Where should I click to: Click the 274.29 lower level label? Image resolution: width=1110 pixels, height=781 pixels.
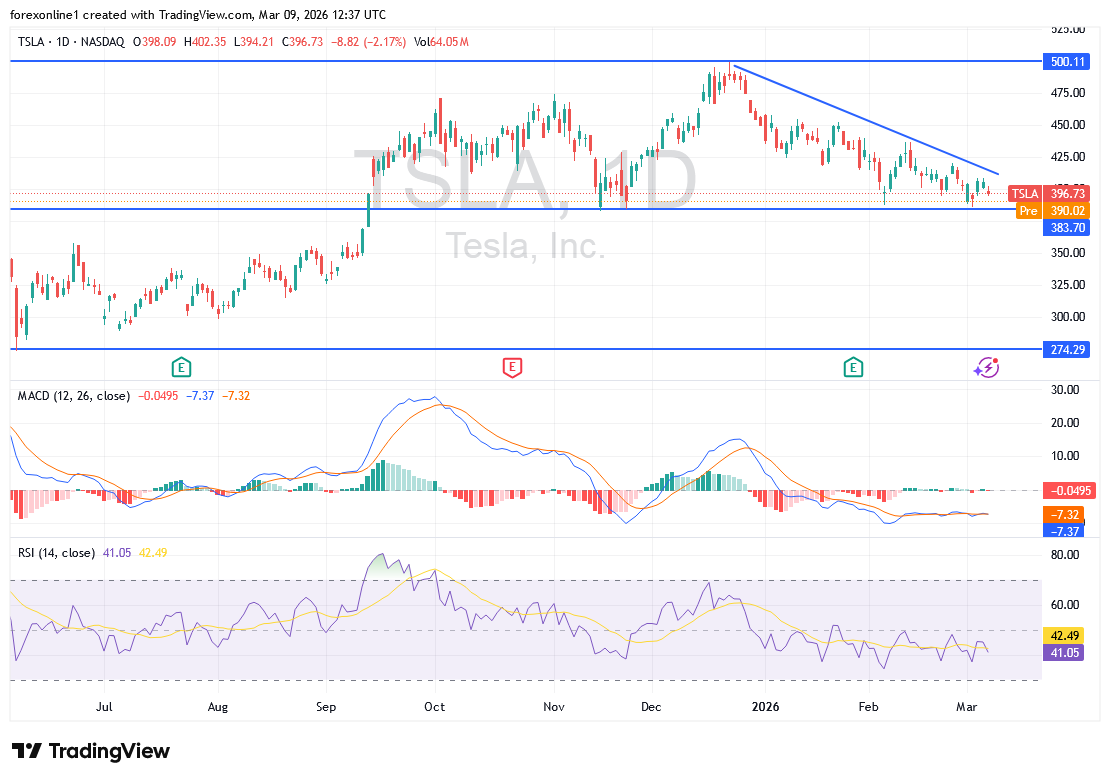pyautogui.click(x=1067, y=349)
